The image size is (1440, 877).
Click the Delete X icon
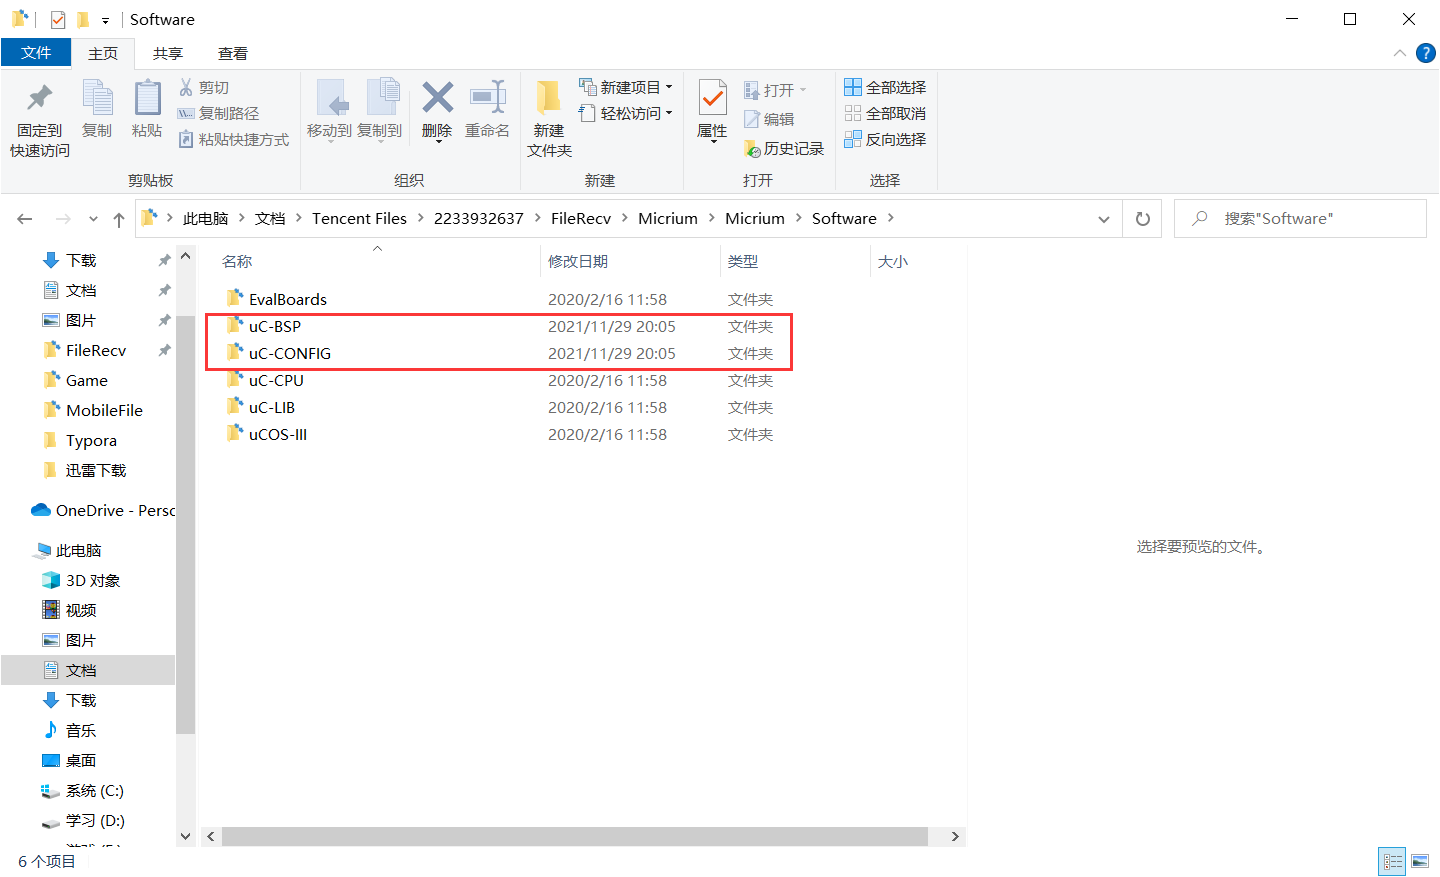437,97
